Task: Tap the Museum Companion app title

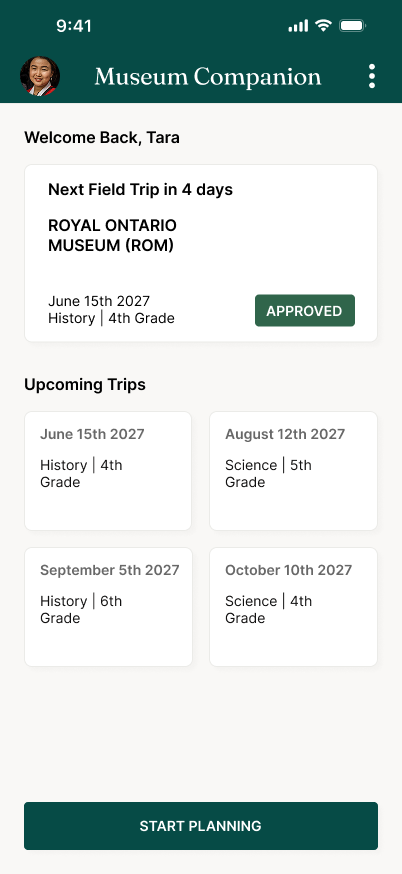Action: coord(208,77)
